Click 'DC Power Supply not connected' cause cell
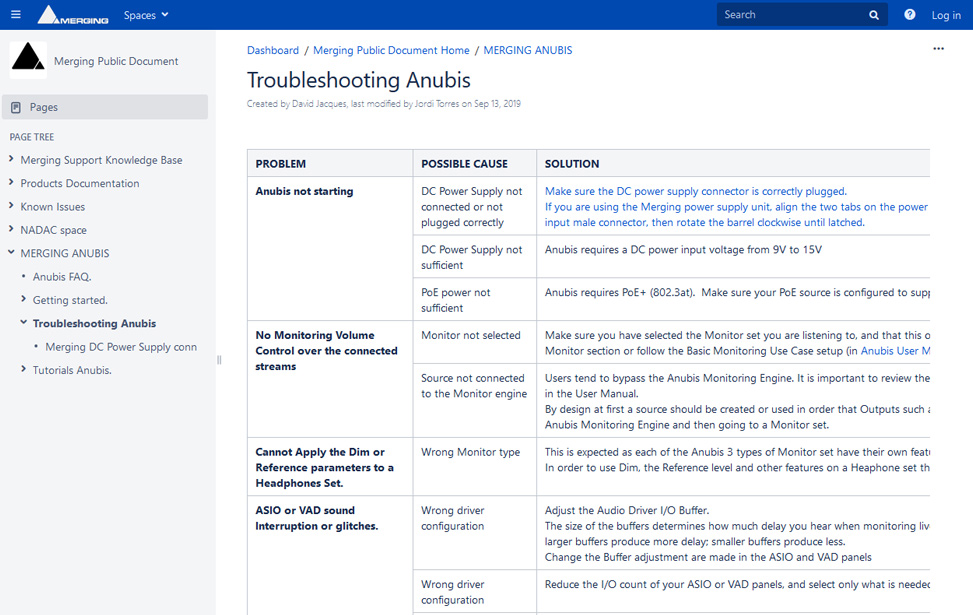The image size is (973, 615). coord(475,206)
